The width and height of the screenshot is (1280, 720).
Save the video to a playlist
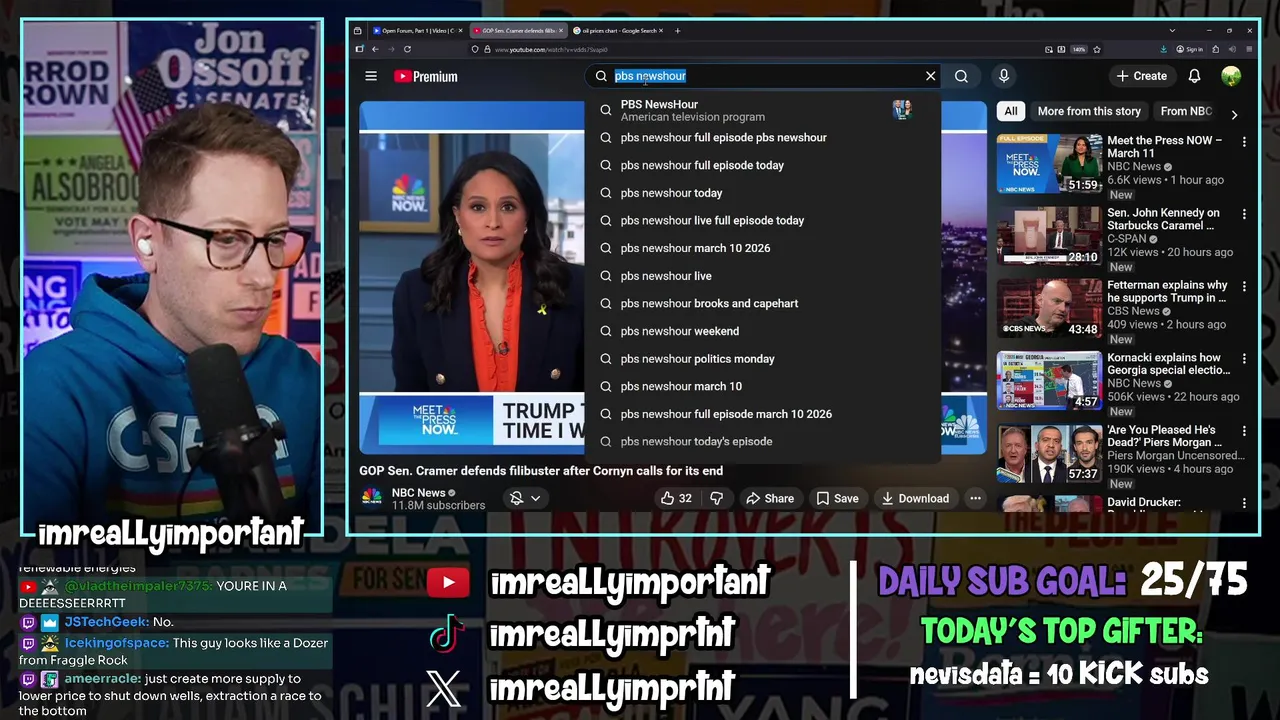coord(837,498)
